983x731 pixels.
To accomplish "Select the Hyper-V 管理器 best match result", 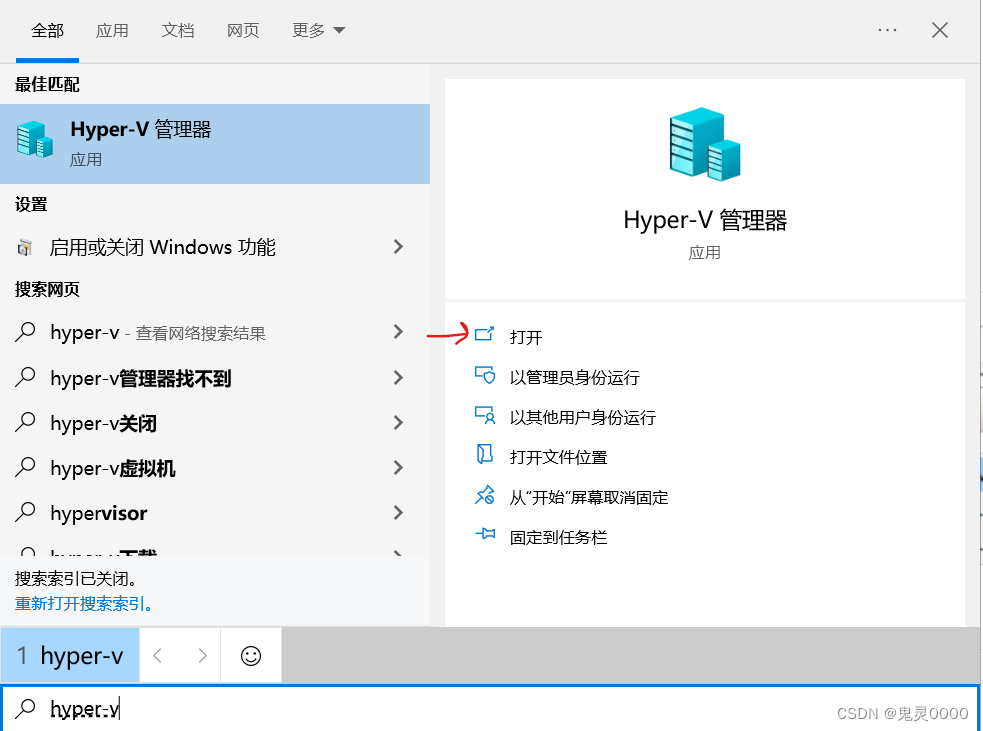I will [215, 144].
